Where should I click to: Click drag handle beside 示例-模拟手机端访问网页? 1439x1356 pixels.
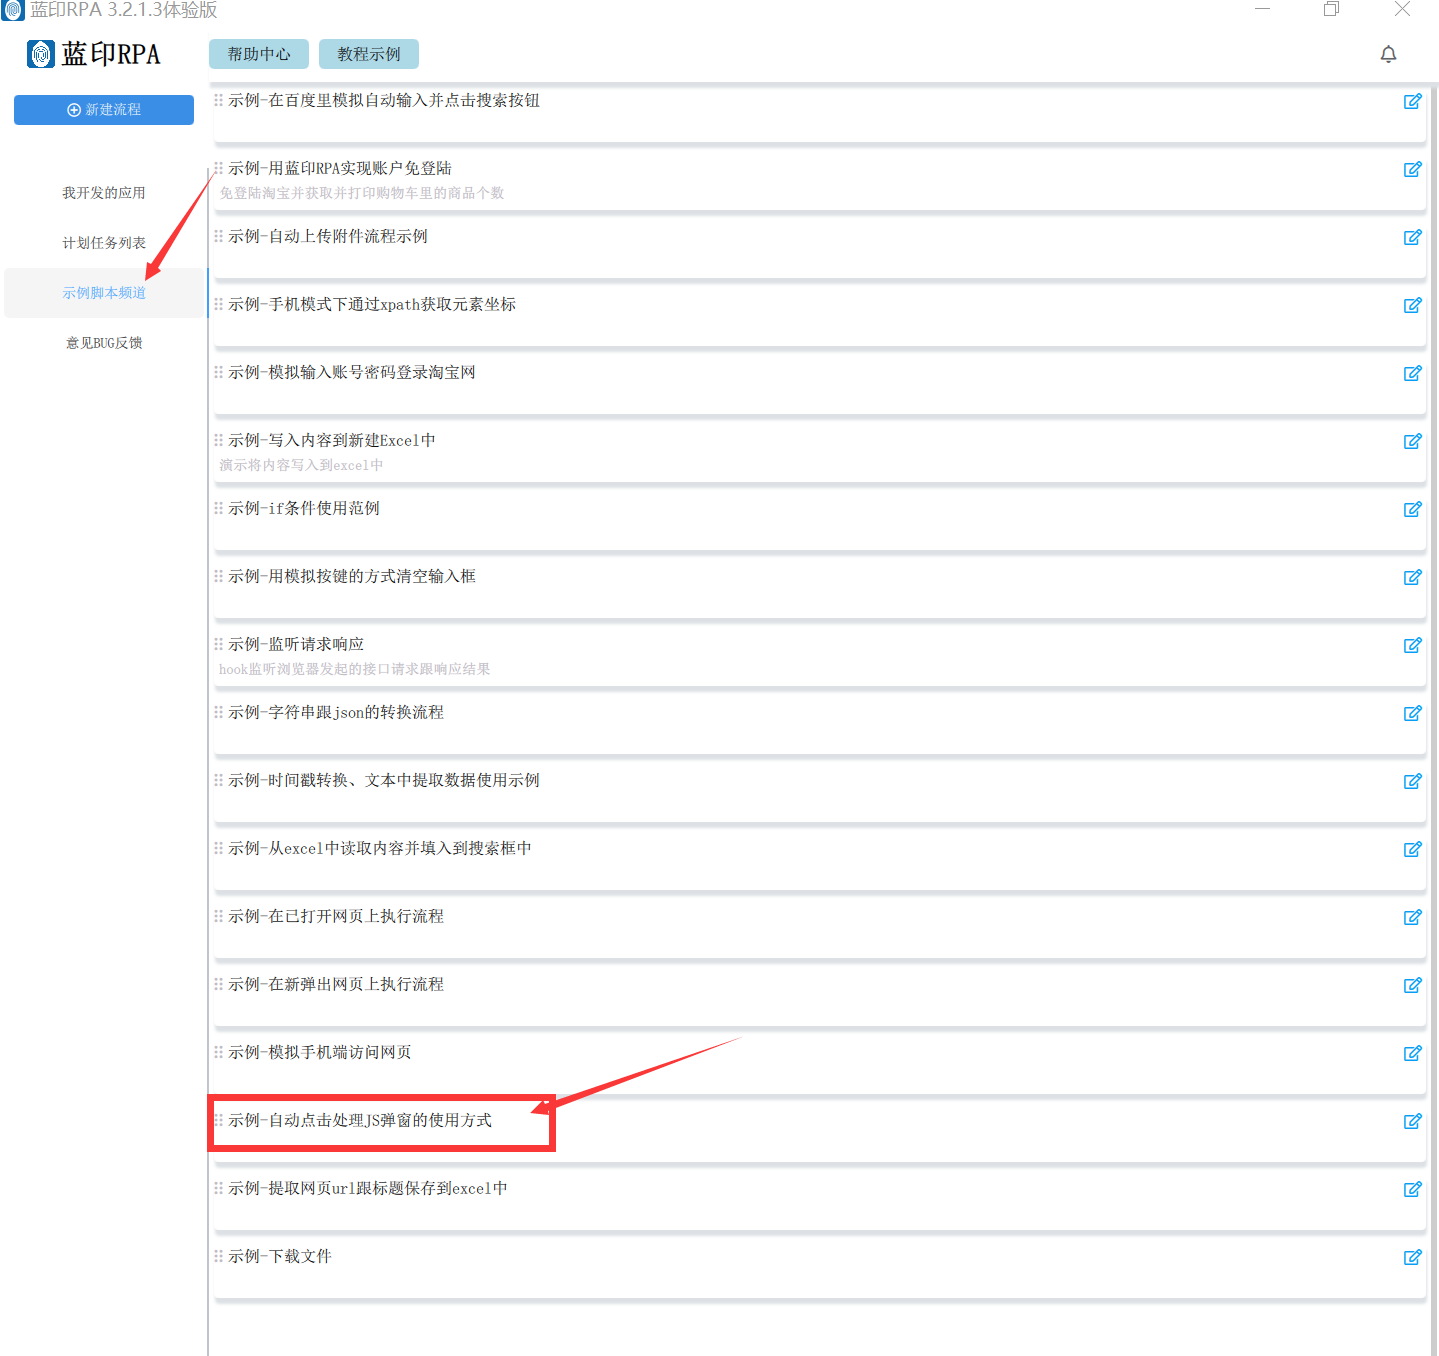[x=219, y=1052]
